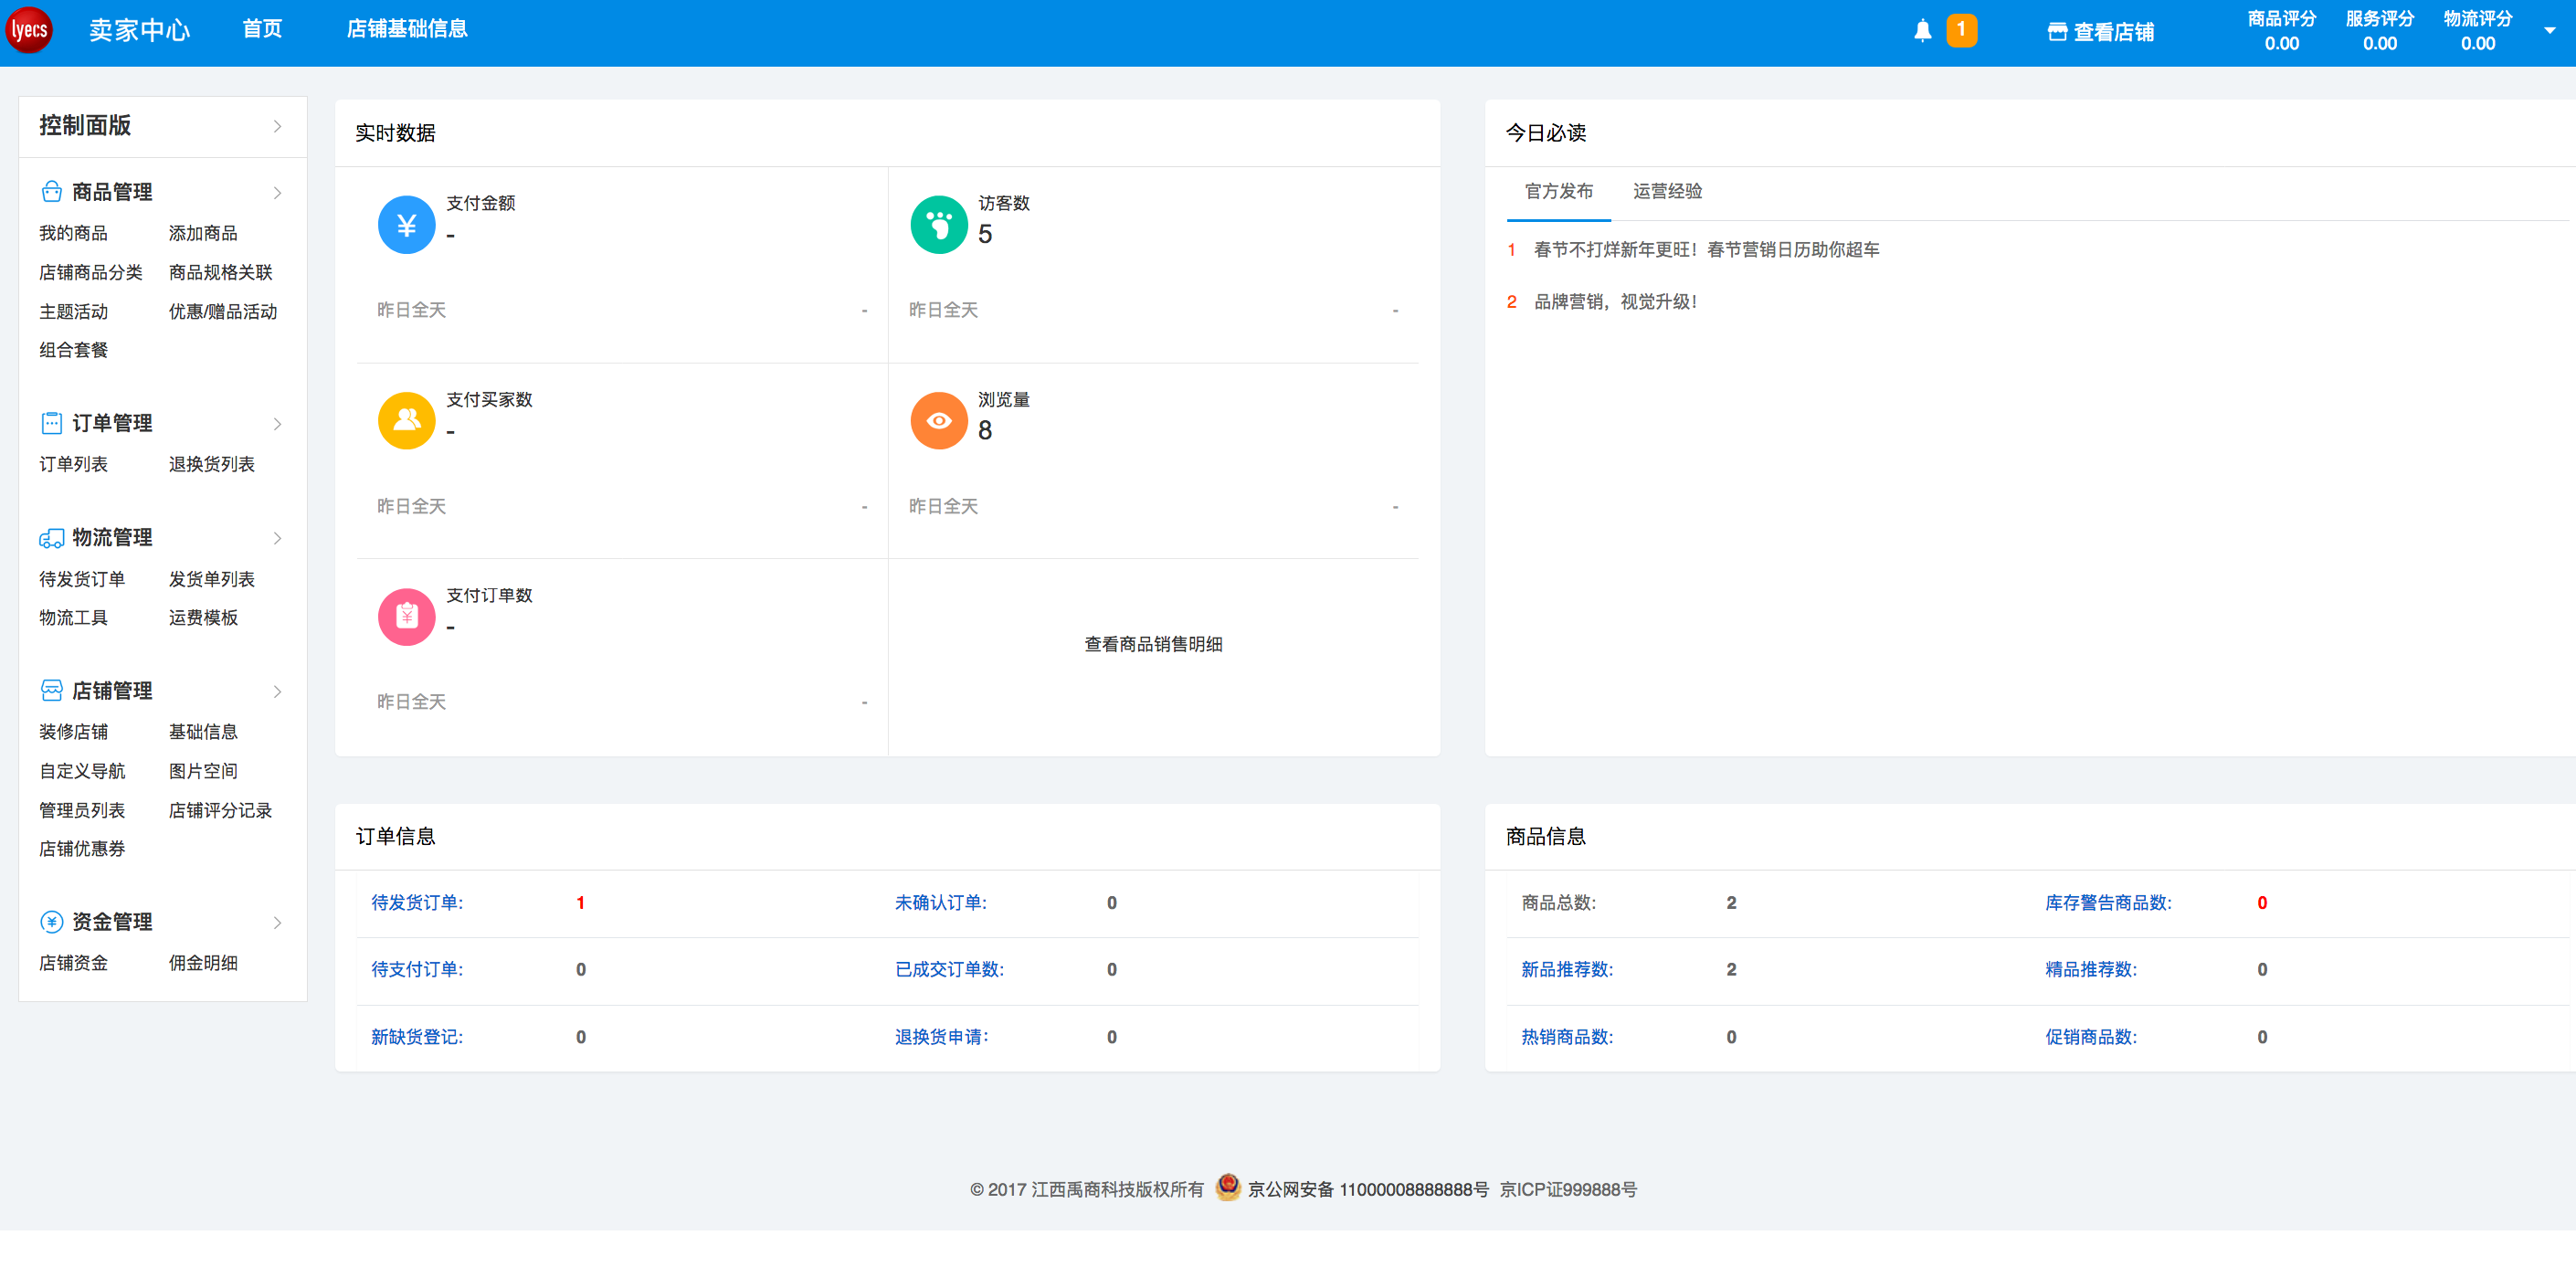
Task: Click the green 访客数 footprint icon
Action: (938, 225)
